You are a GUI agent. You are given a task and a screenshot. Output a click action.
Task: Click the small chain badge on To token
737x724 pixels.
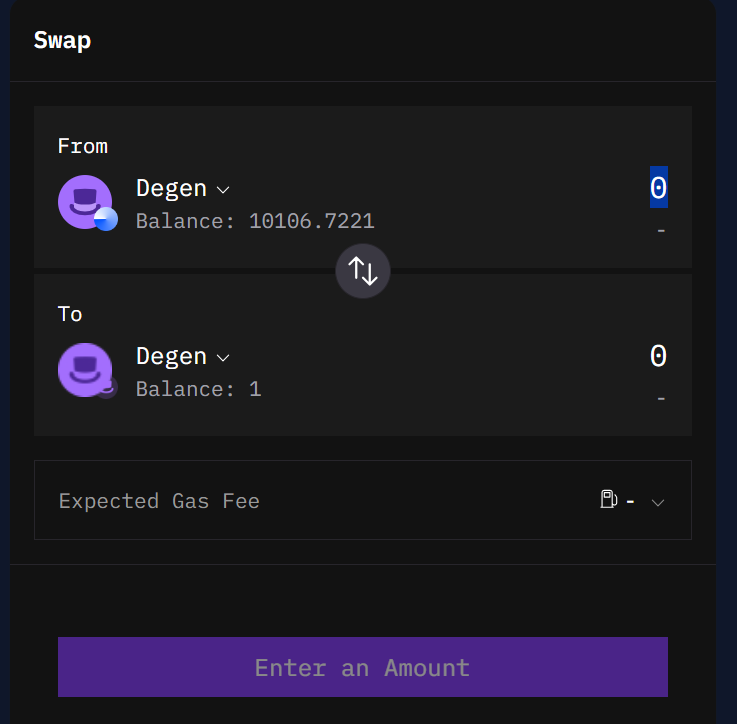pyautogui.click(x=107, y=388)
